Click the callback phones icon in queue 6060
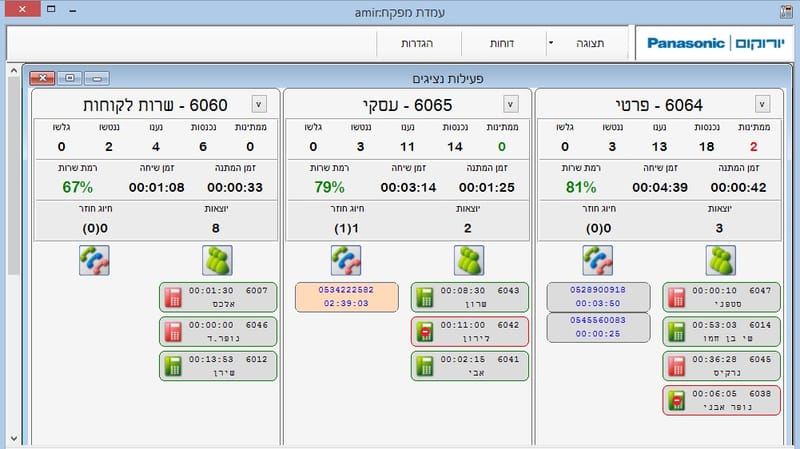 click(94, 260)
